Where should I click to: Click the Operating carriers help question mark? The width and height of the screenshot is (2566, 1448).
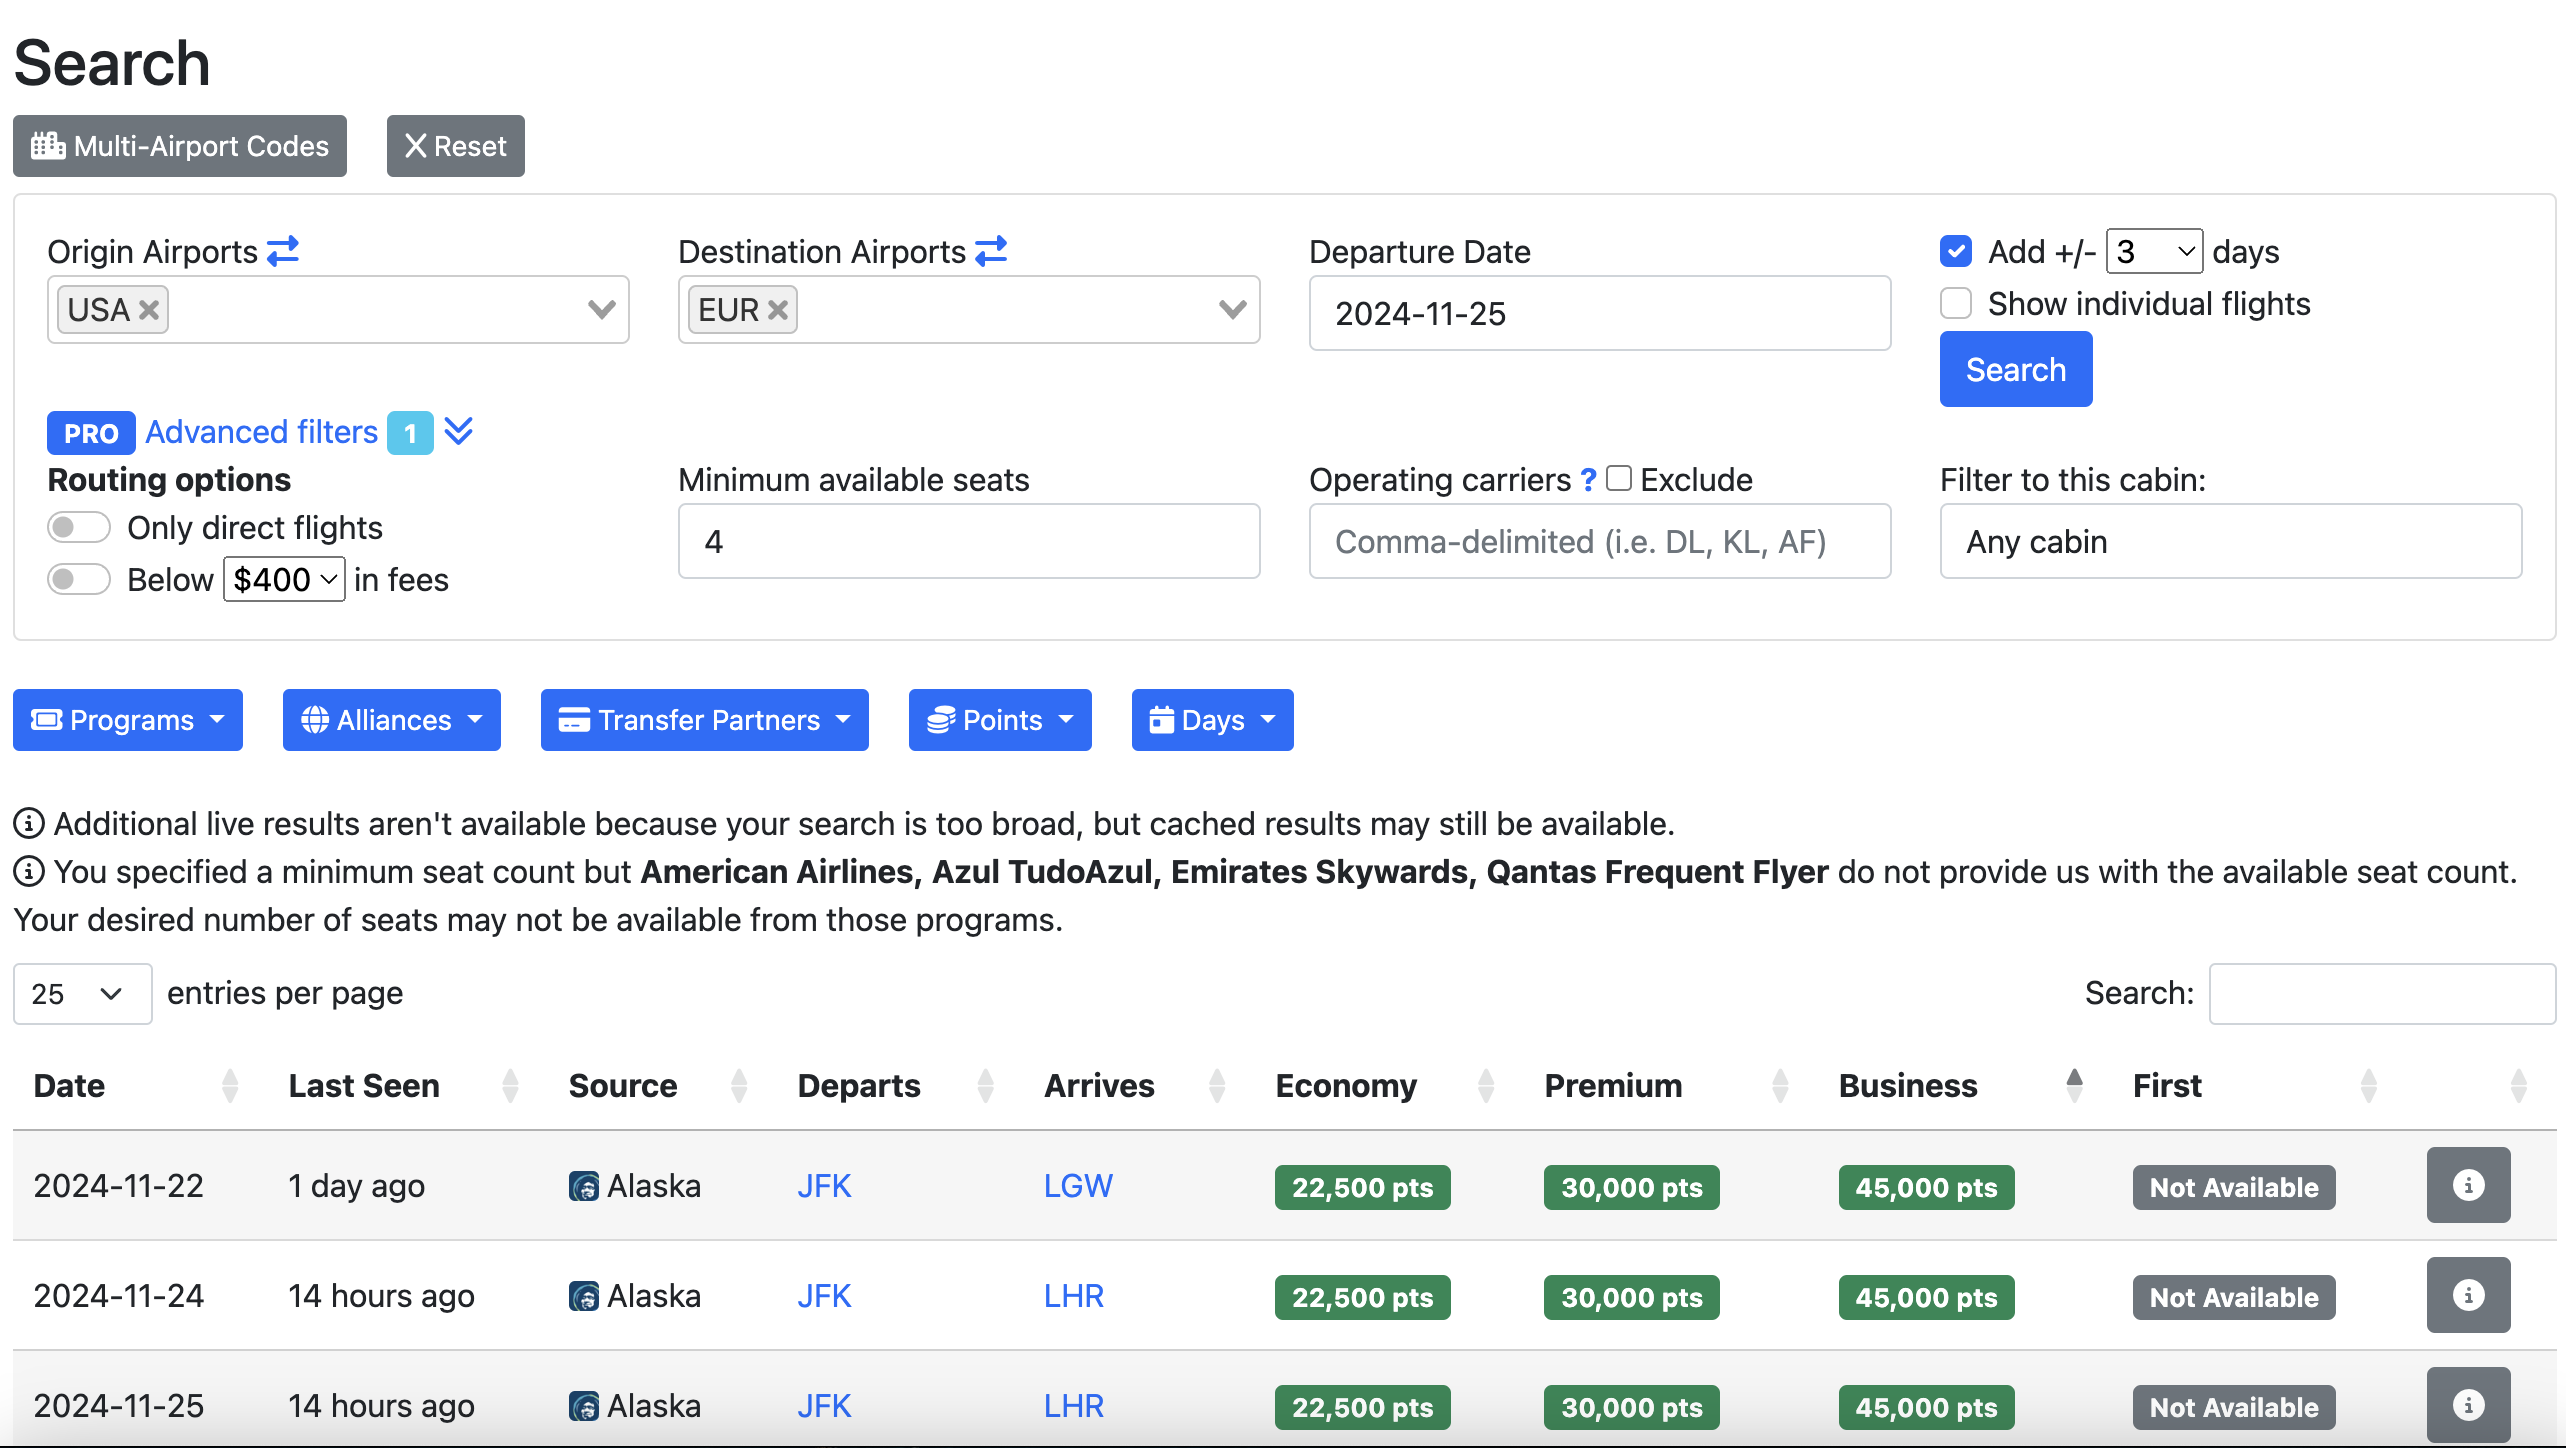[x=1588, y=480]
